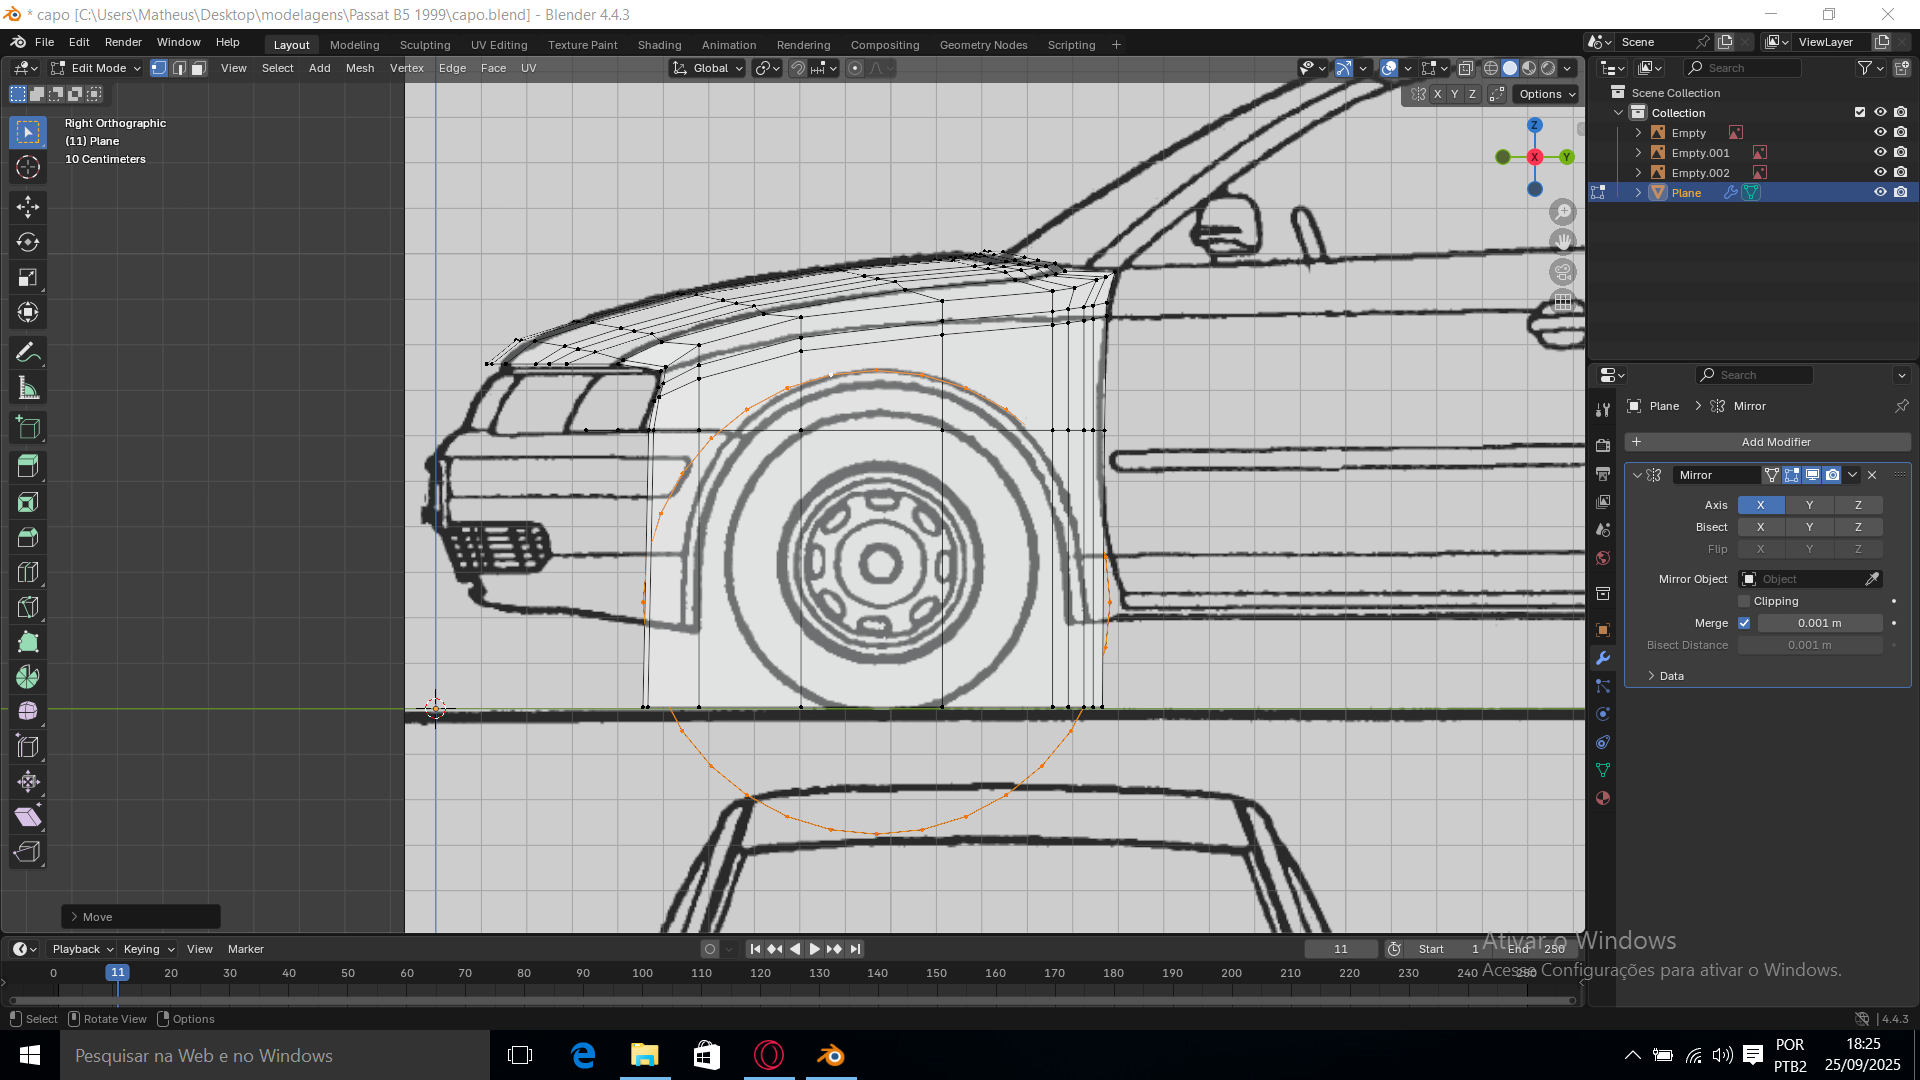Select the Rotate tool
The height and width of the screenshot is (1080, 1920).
[28, 242]
